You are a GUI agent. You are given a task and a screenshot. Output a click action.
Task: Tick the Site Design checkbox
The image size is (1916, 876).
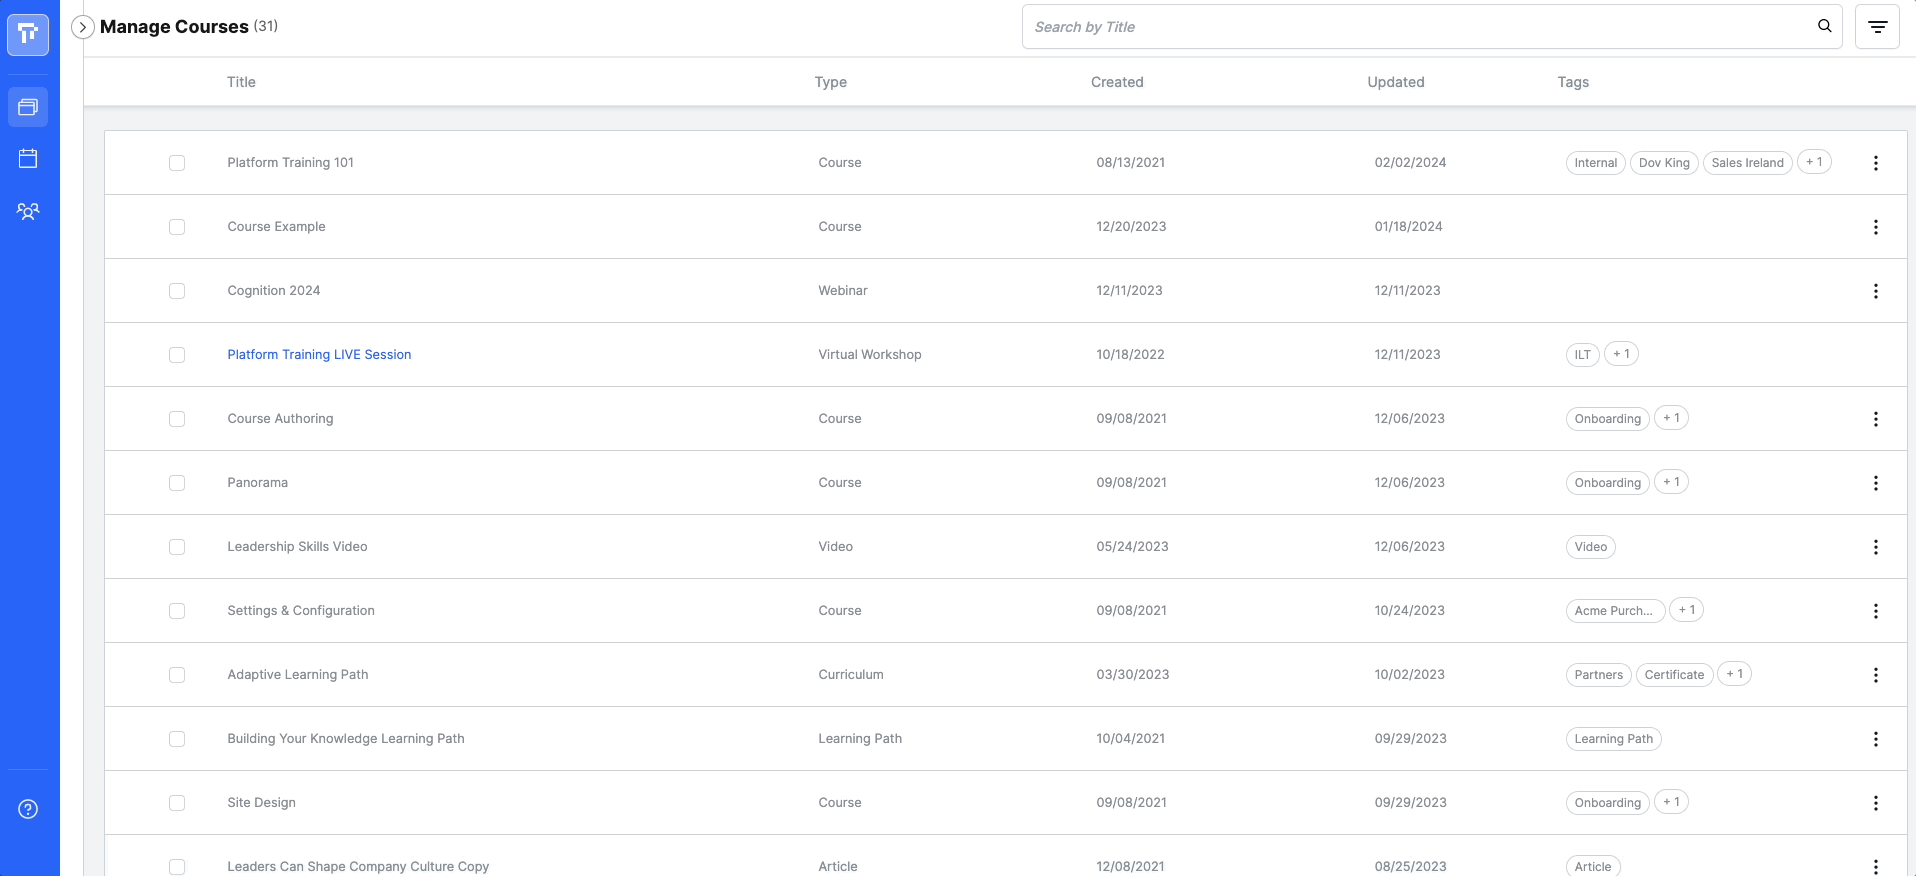click(x=177, y=803)
